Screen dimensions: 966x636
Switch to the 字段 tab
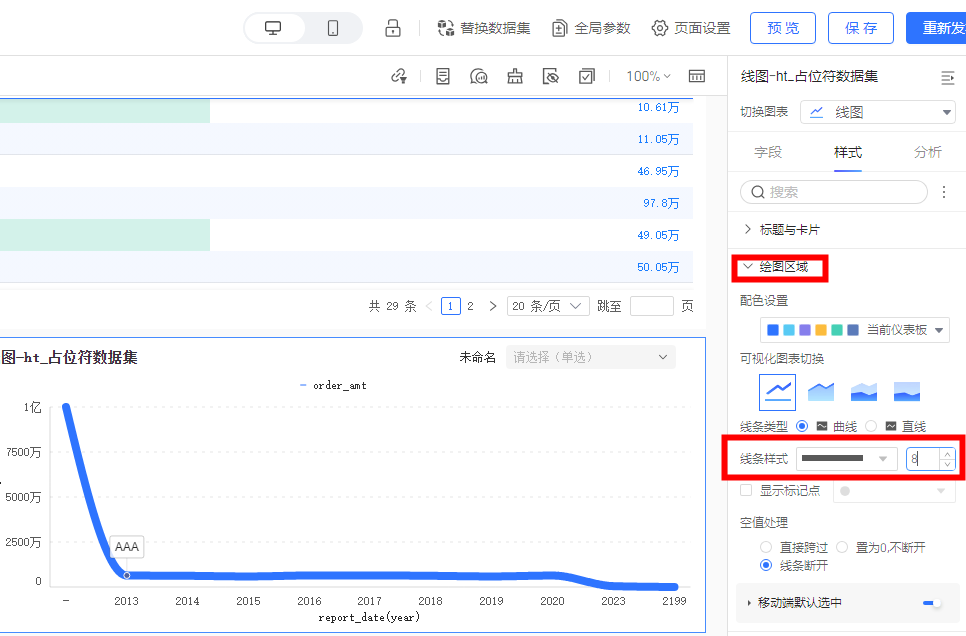click(768, 152)
